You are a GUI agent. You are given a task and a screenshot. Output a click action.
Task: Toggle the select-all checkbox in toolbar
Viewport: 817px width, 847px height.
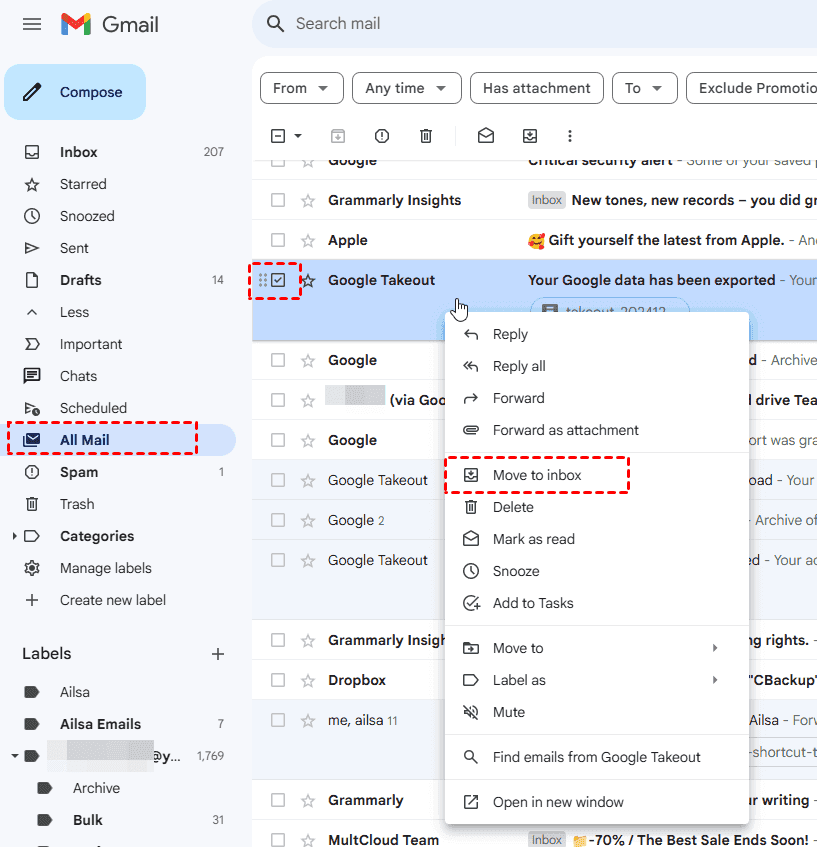click(x=278, y=136)
